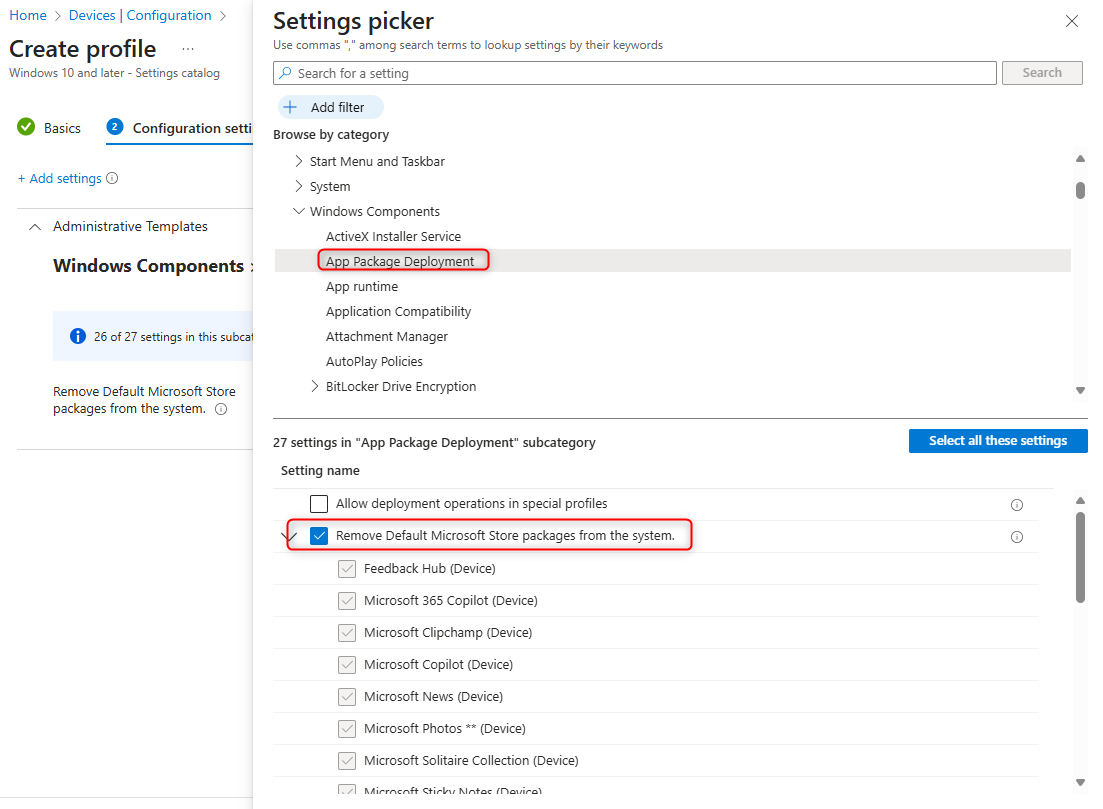Click info icon next to Add settings
The width and height of the screenshot is (1103, 809).
tap(112, 178)
